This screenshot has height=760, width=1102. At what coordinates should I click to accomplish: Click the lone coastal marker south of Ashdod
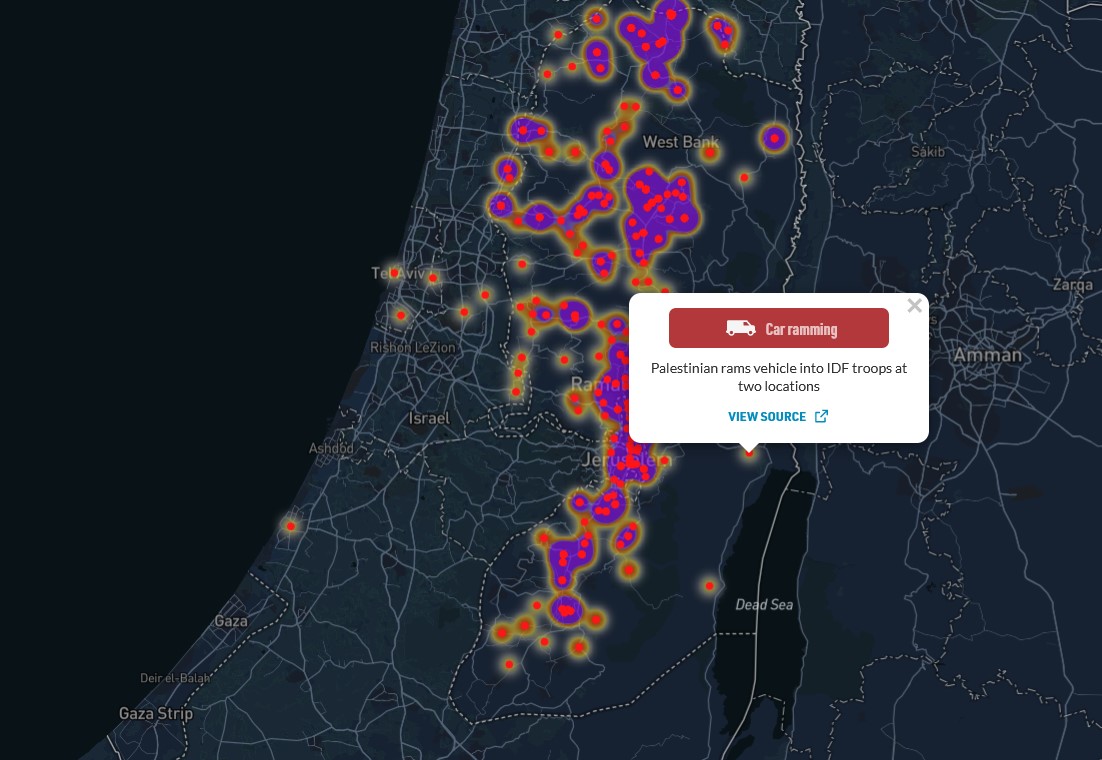[x=291, y=526]
